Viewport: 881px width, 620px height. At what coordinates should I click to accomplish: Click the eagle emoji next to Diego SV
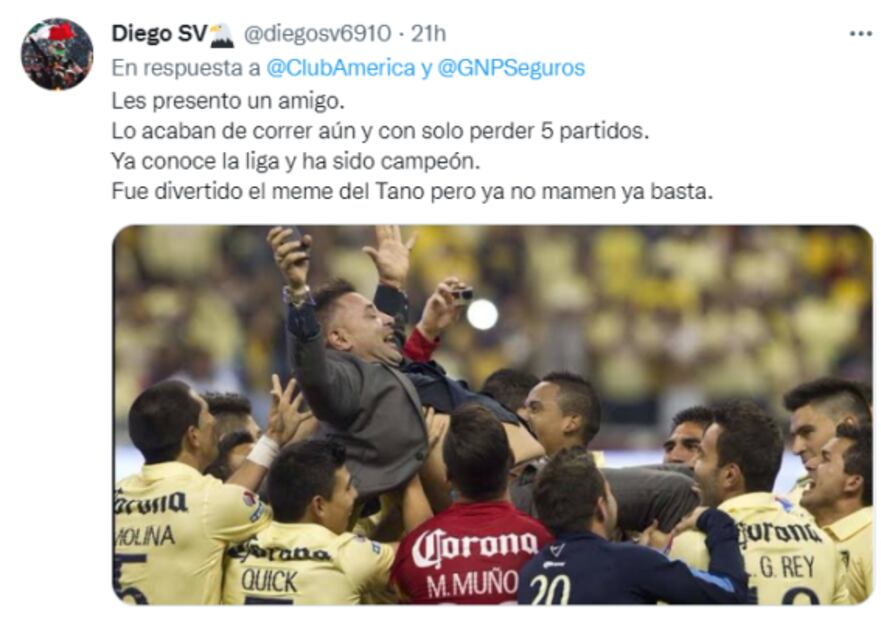[x=221, y=34]
